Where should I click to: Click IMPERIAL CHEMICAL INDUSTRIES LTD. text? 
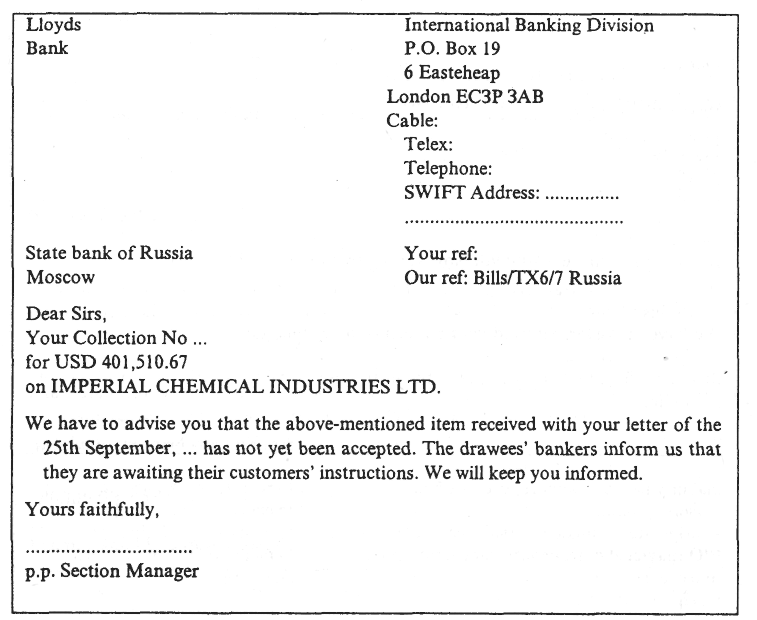[x=246, y=386]
